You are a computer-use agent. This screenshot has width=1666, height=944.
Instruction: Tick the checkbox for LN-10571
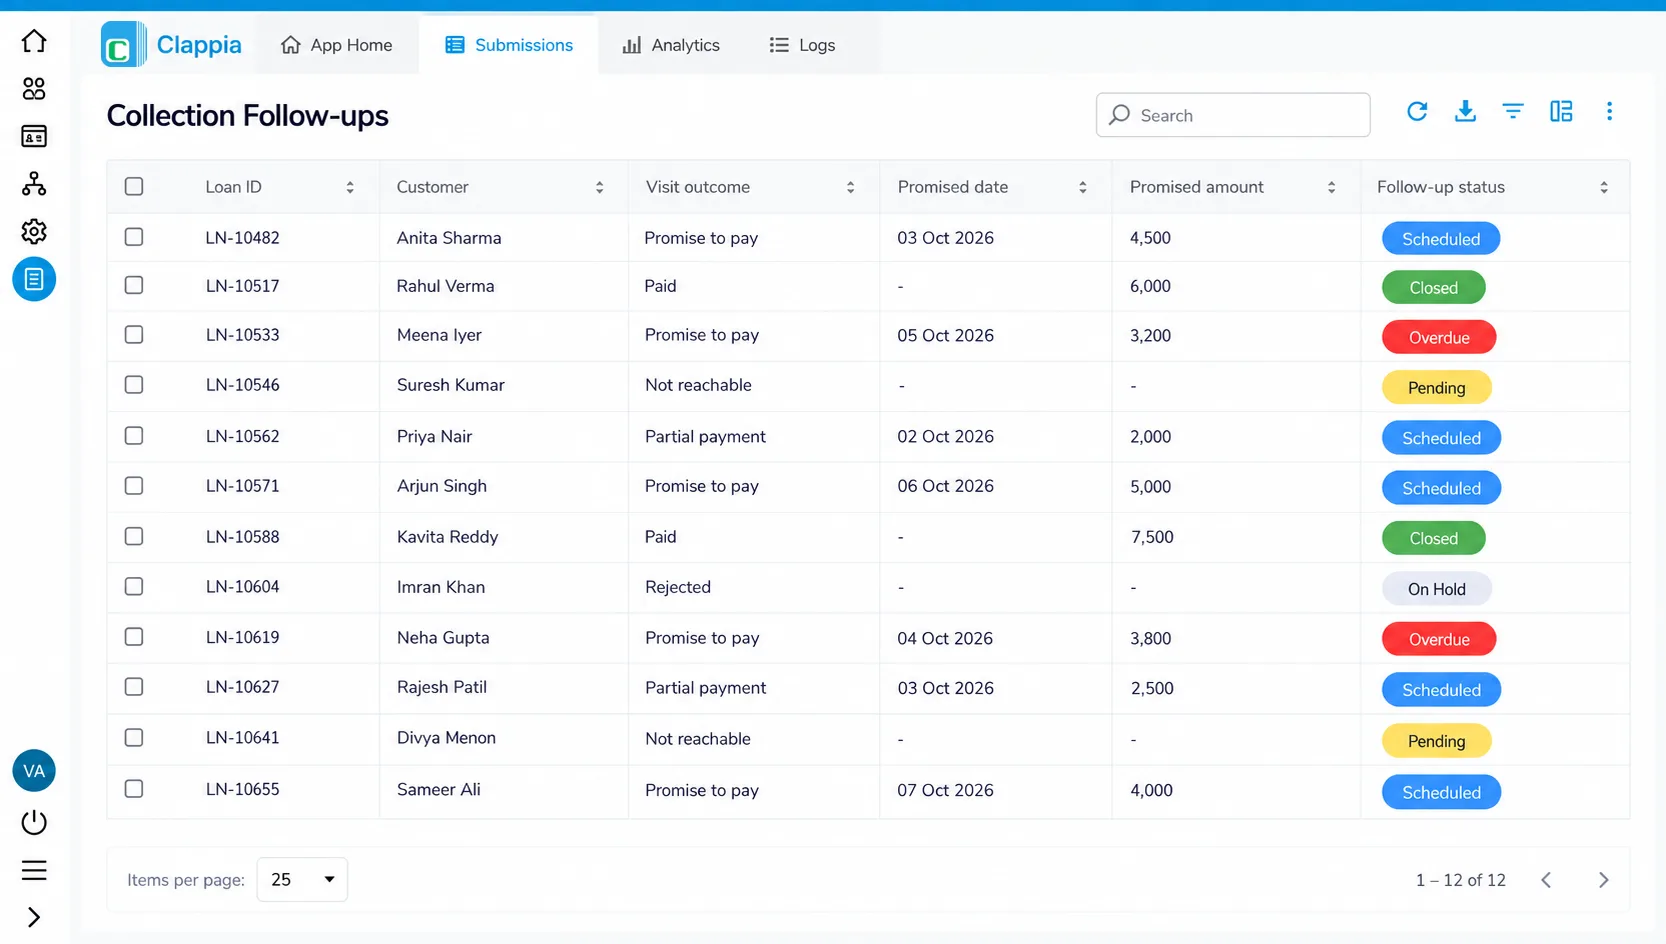134,486
